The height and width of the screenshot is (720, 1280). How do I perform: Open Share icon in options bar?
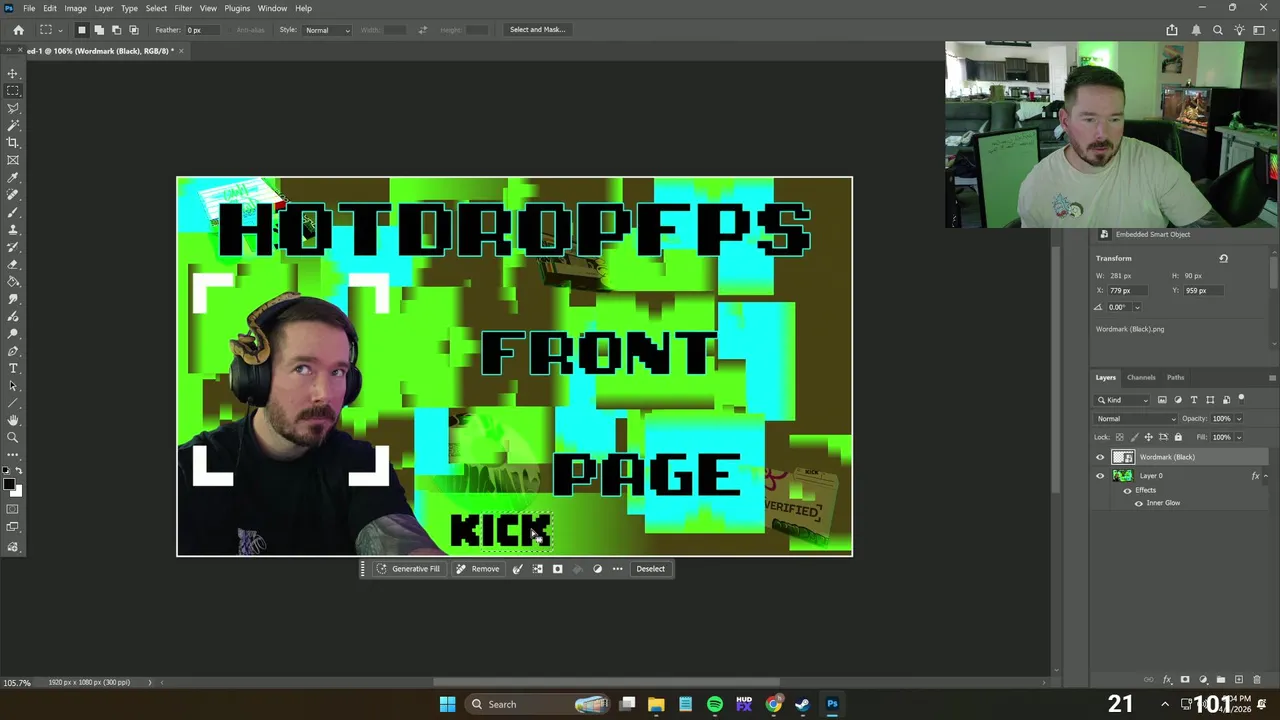coord(1172,30)
